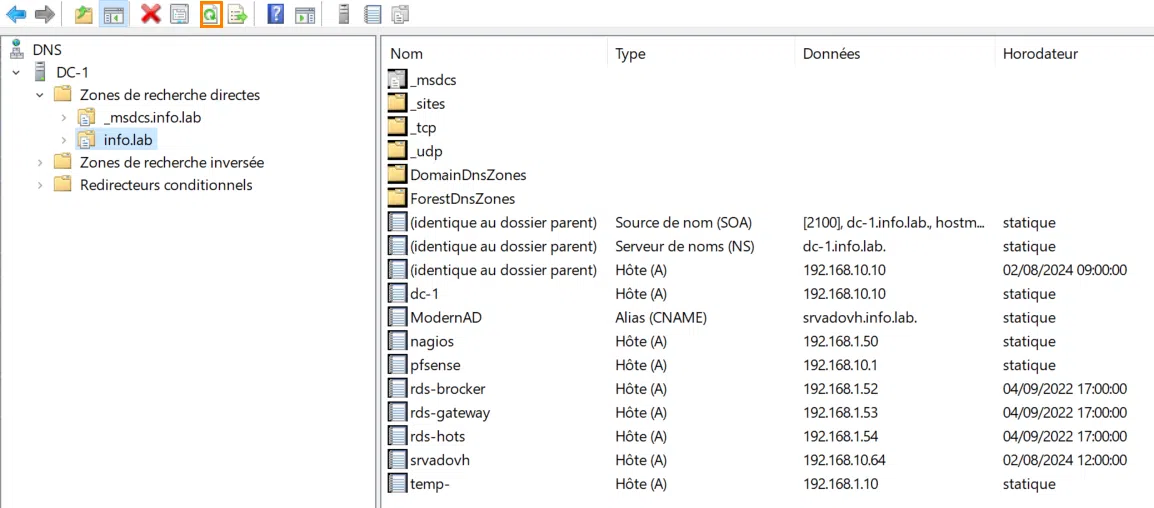This screenshot has height=508, width=1154.
Task: Select the info.lab zone in tree
Action: 128,140
